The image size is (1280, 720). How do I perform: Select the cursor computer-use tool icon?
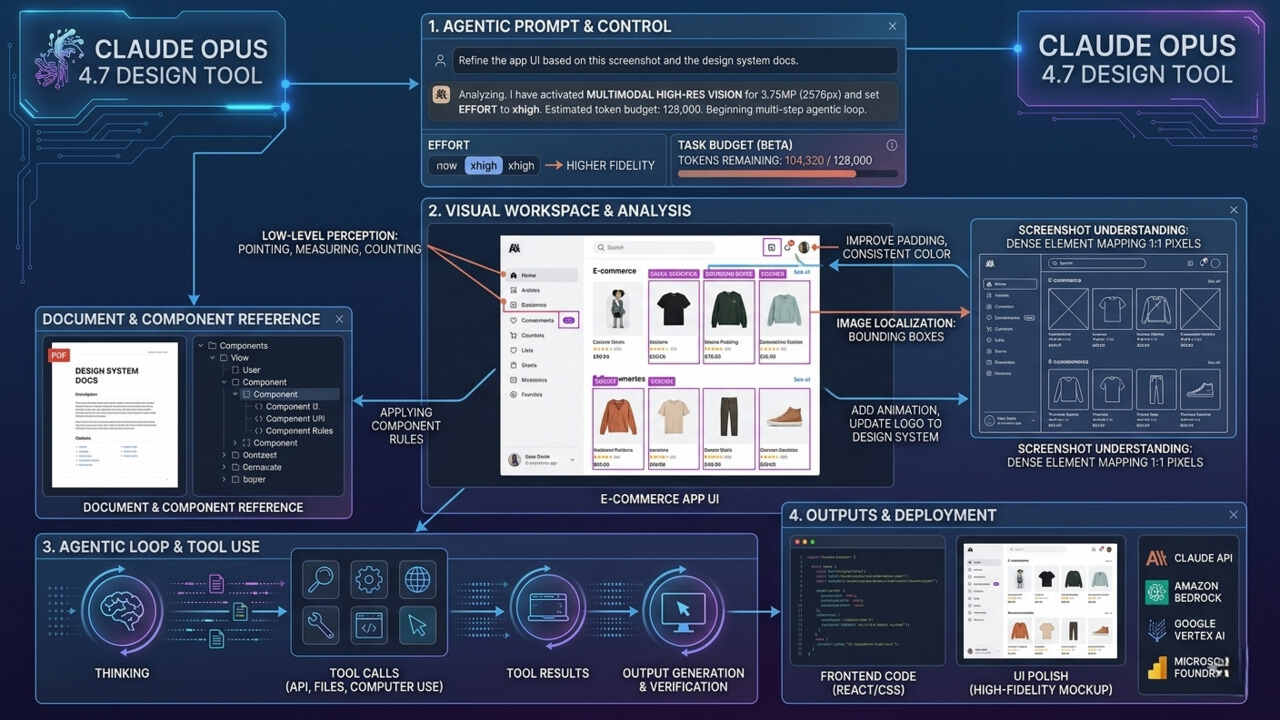click(x=417, y=626)
